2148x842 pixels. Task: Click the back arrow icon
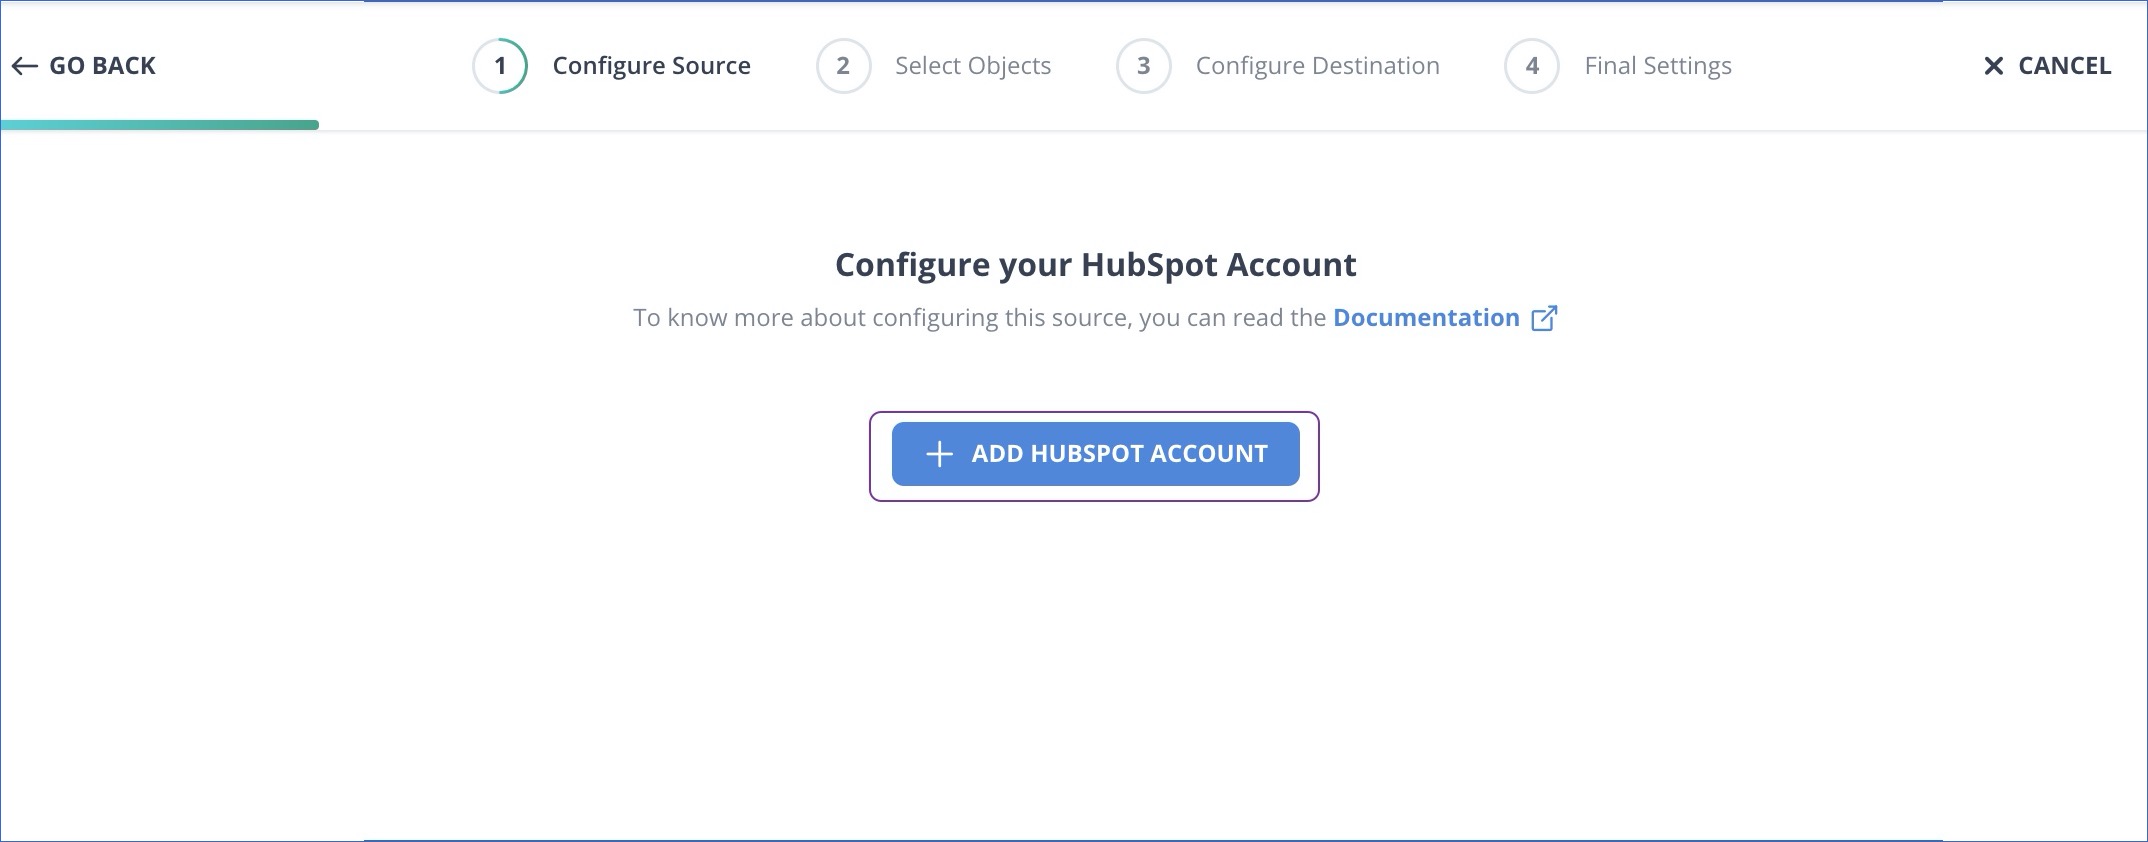coord(24,66)
